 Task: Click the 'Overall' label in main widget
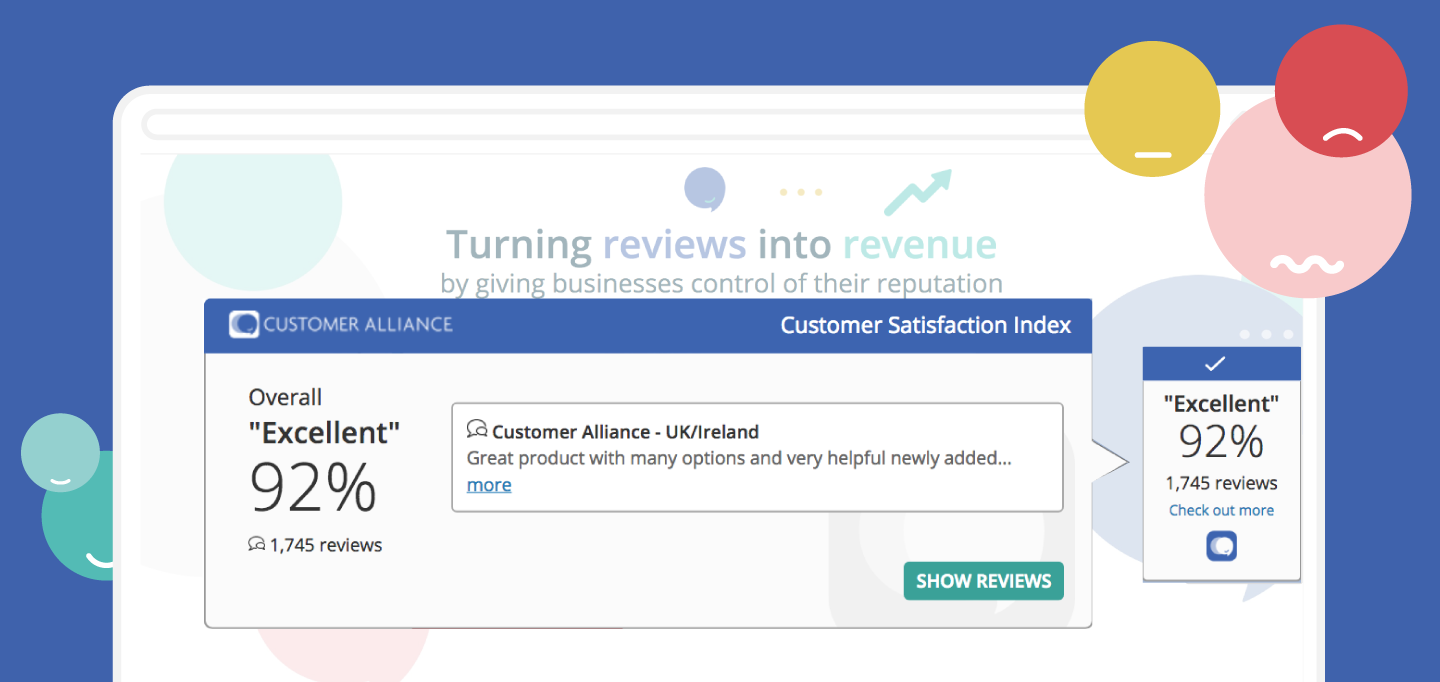click(285, 397)
